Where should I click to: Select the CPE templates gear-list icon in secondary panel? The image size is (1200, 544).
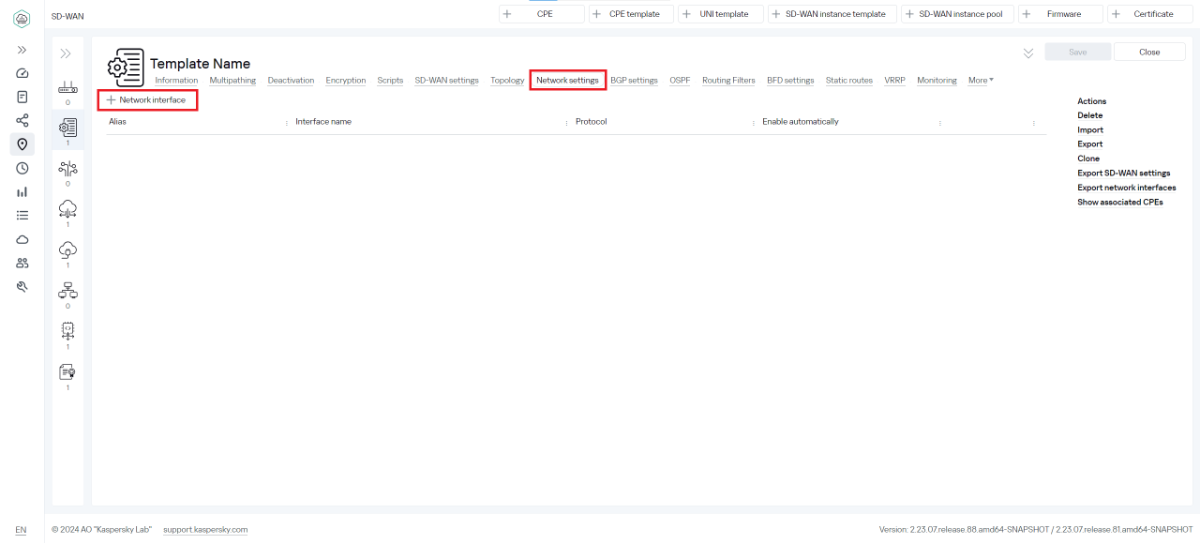tap(67, 127)
